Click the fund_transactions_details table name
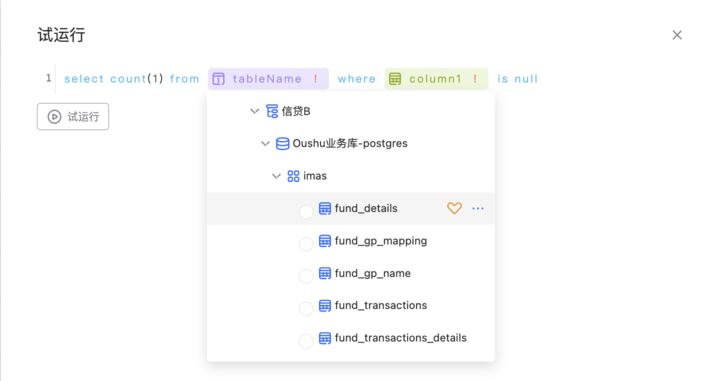Image resolution: width=720 pixels, height=381 pixels. pyautogui.click(x=400, y=338)
